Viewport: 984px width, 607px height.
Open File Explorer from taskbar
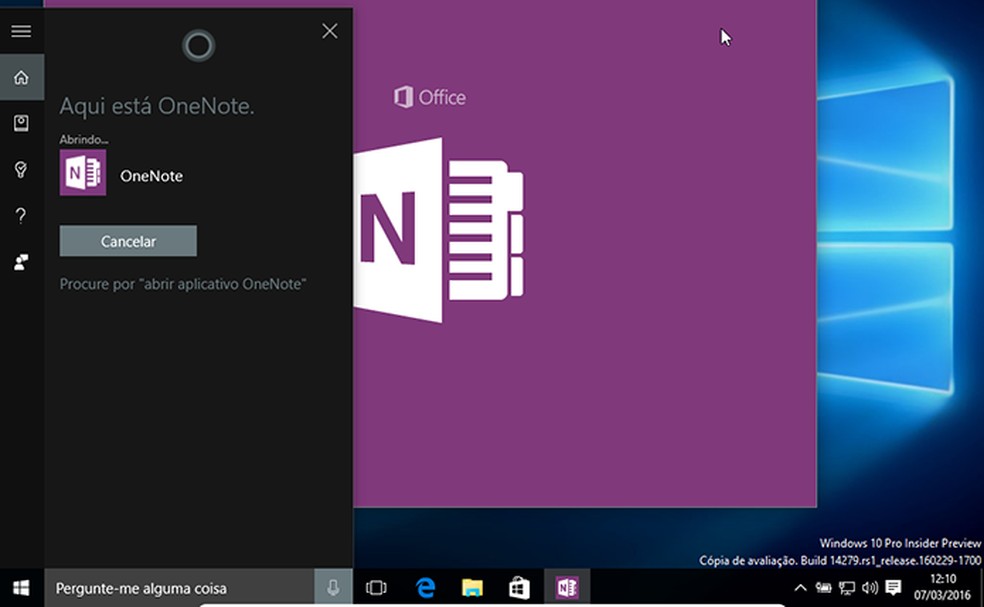click(472, 588)
